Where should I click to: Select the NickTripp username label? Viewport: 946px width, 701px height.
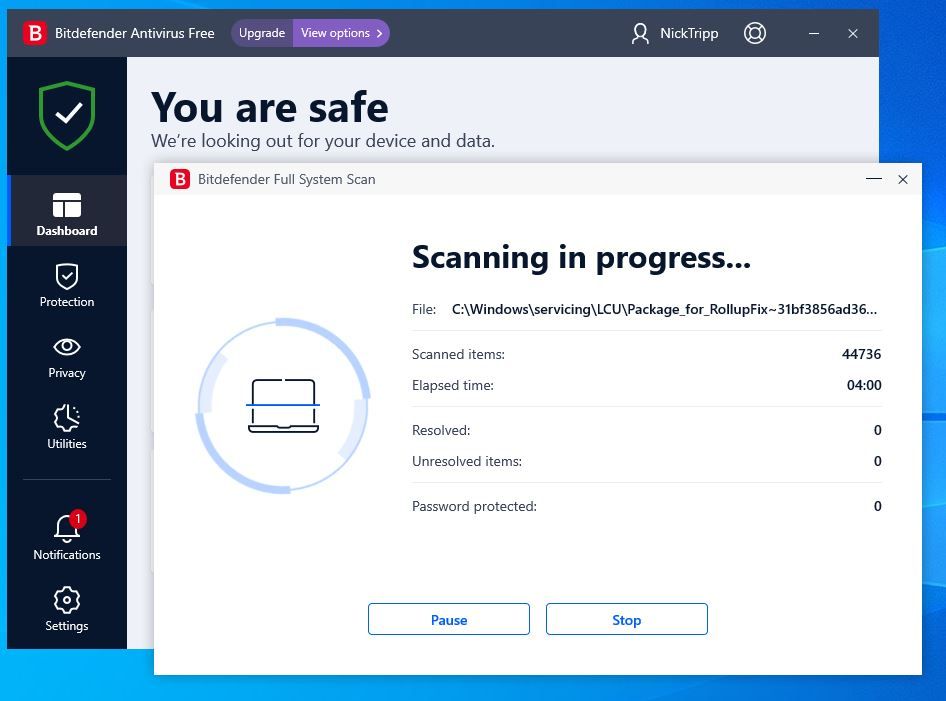click(687, 33)
